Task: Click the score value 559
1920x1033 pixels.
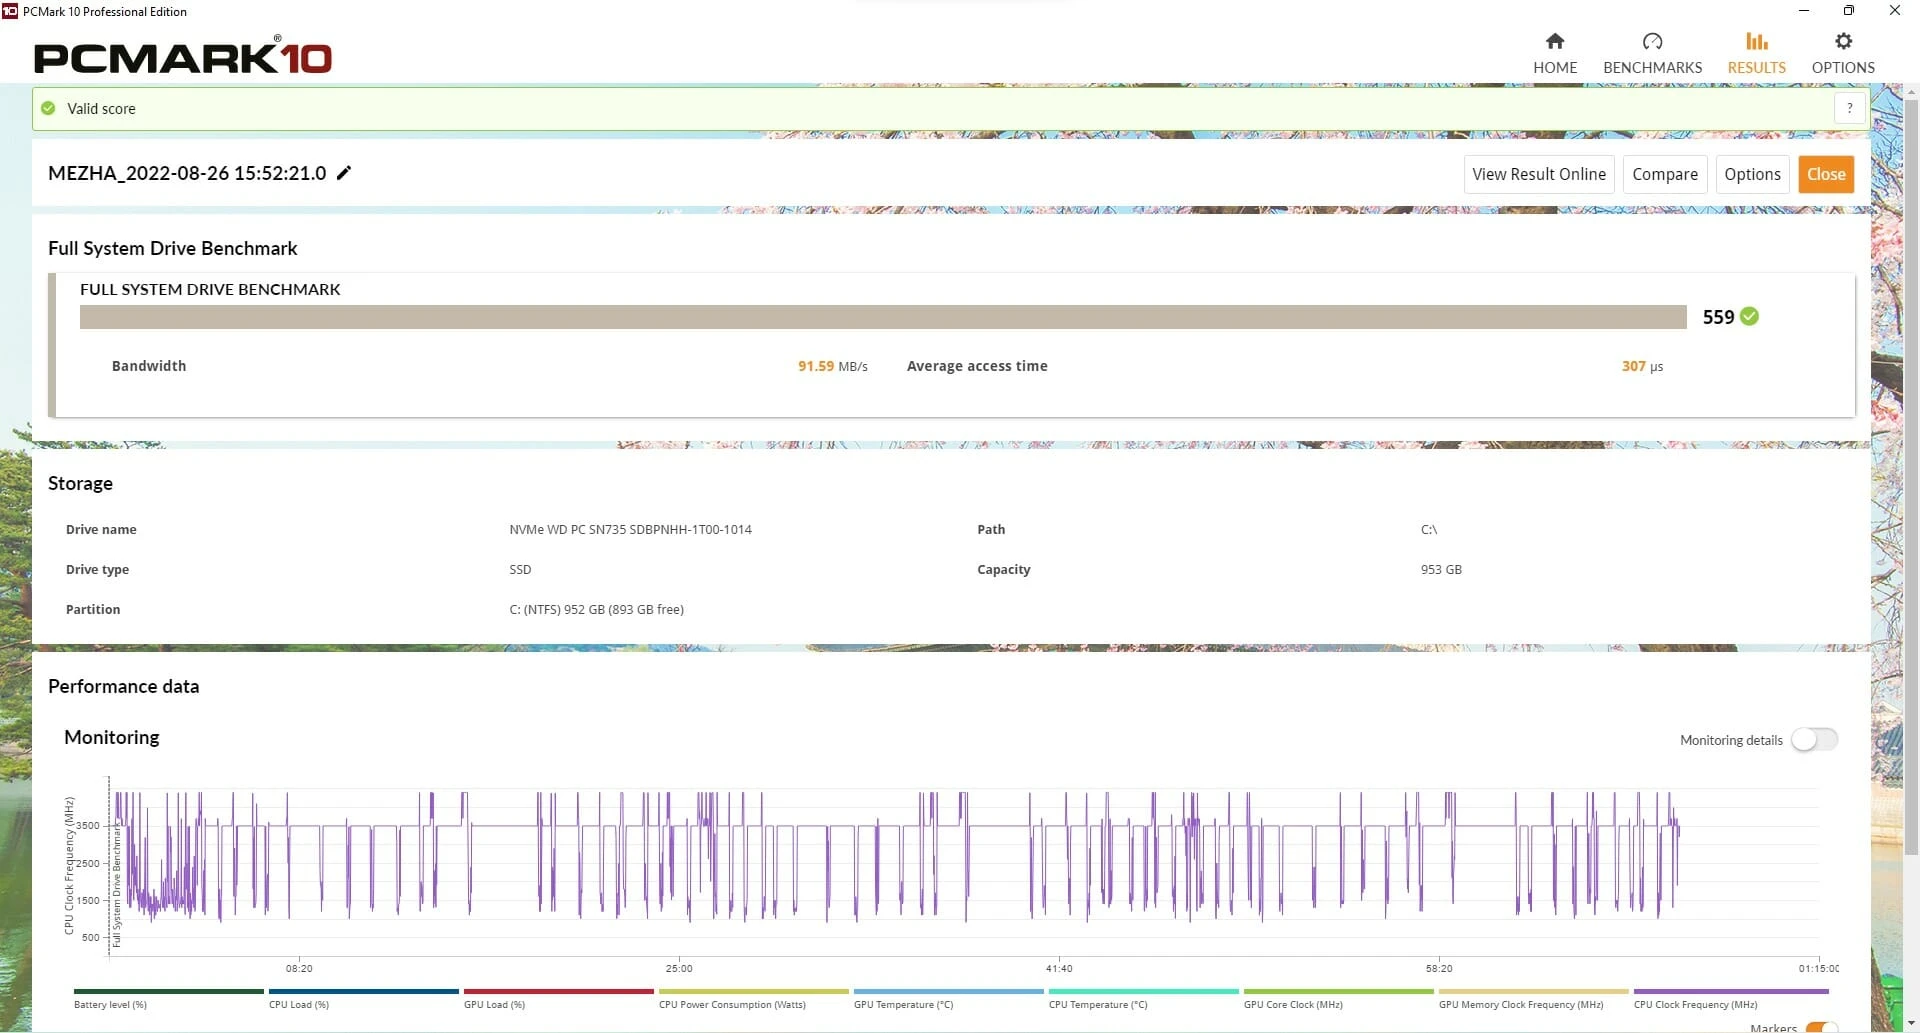Action: pyautogui.click(x=1718, y=317)
